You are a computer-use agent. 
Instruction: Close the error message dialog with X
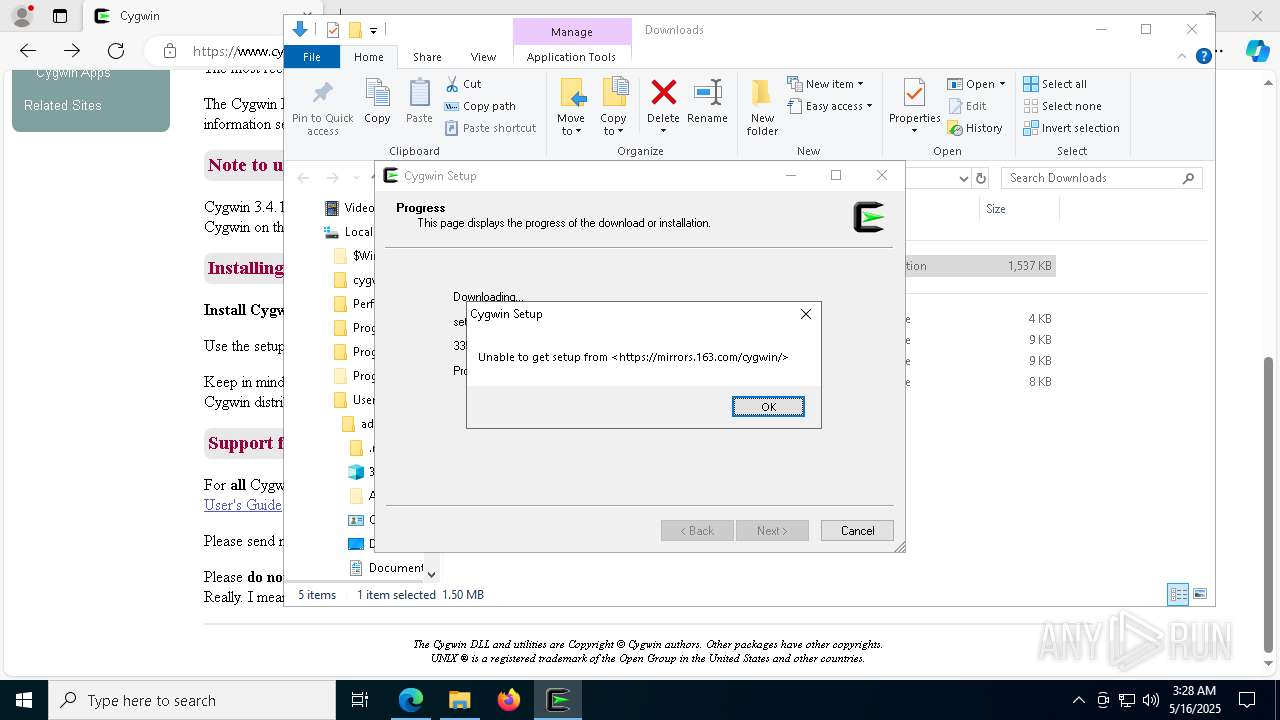pyautogui.click(x=805, y=314)
